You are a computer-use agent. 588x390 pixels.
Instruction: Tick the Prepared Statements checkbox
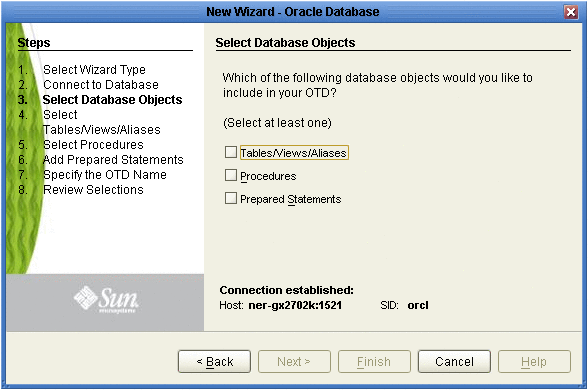pos(231,198)
